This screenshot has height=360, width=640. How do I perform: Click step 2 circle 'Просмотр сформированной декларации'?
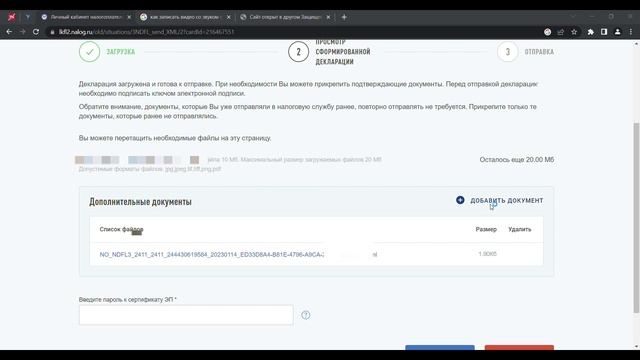pos(298,52)
